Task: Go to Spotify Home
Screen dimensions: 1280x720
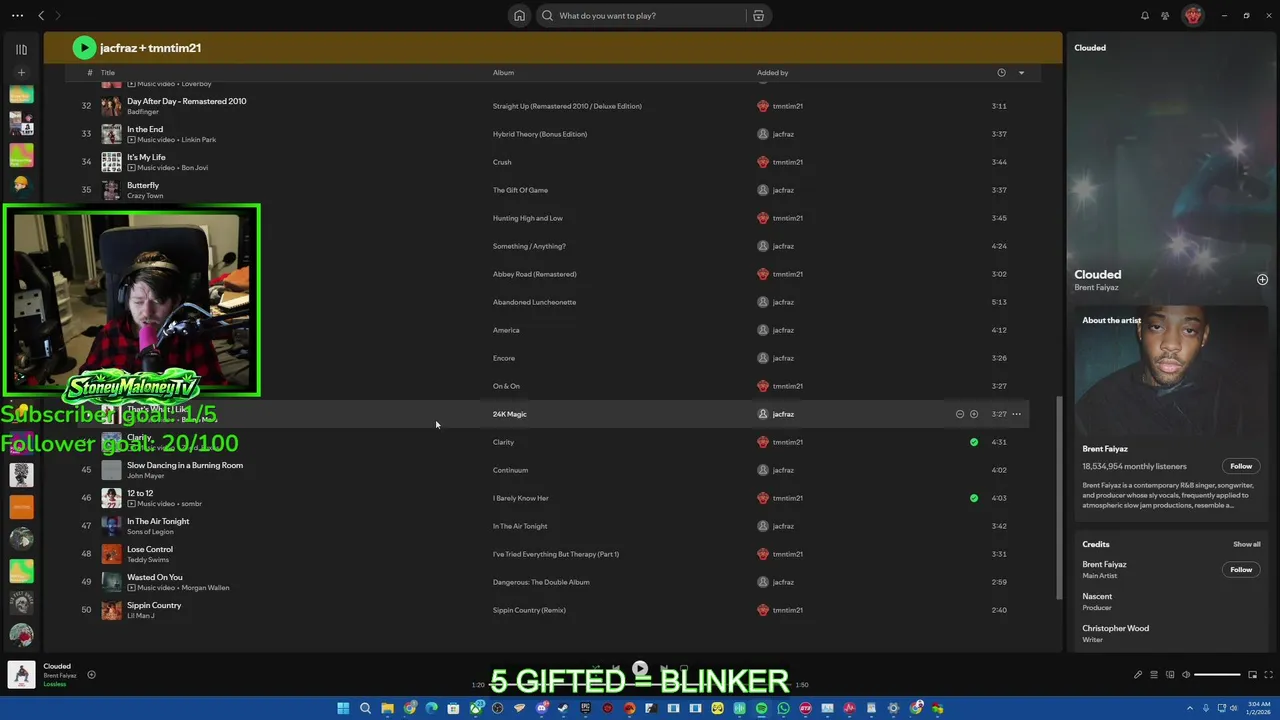Action: (519, 16)
